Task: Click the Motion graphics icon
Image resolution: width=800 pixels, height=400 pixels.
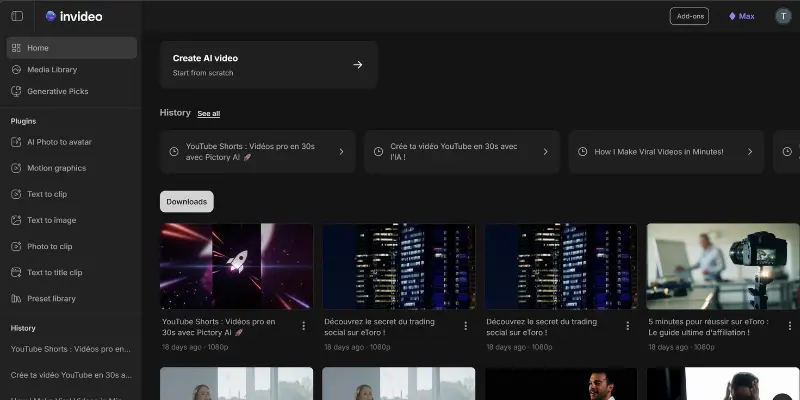Action: coord(16,168)
